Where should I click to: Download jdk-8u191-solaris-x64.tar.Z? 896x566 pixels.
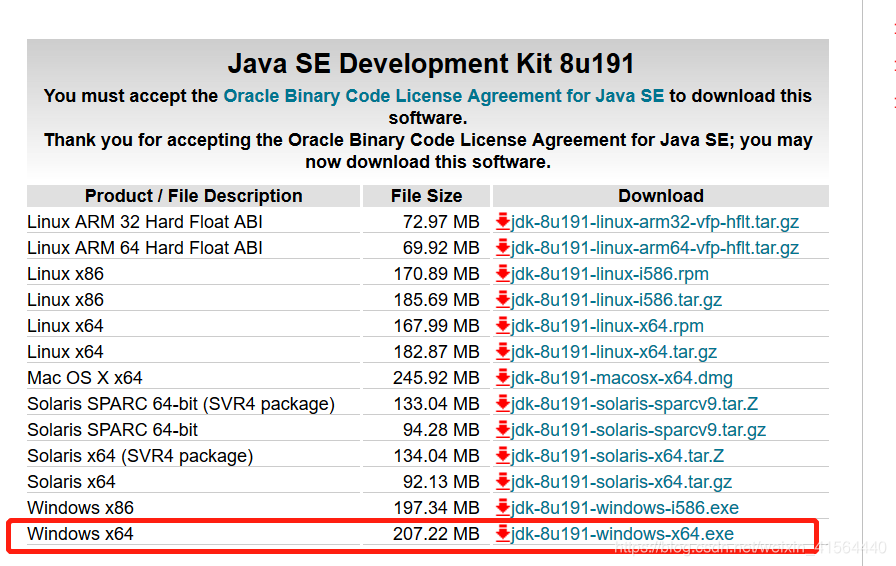[618, 456]
